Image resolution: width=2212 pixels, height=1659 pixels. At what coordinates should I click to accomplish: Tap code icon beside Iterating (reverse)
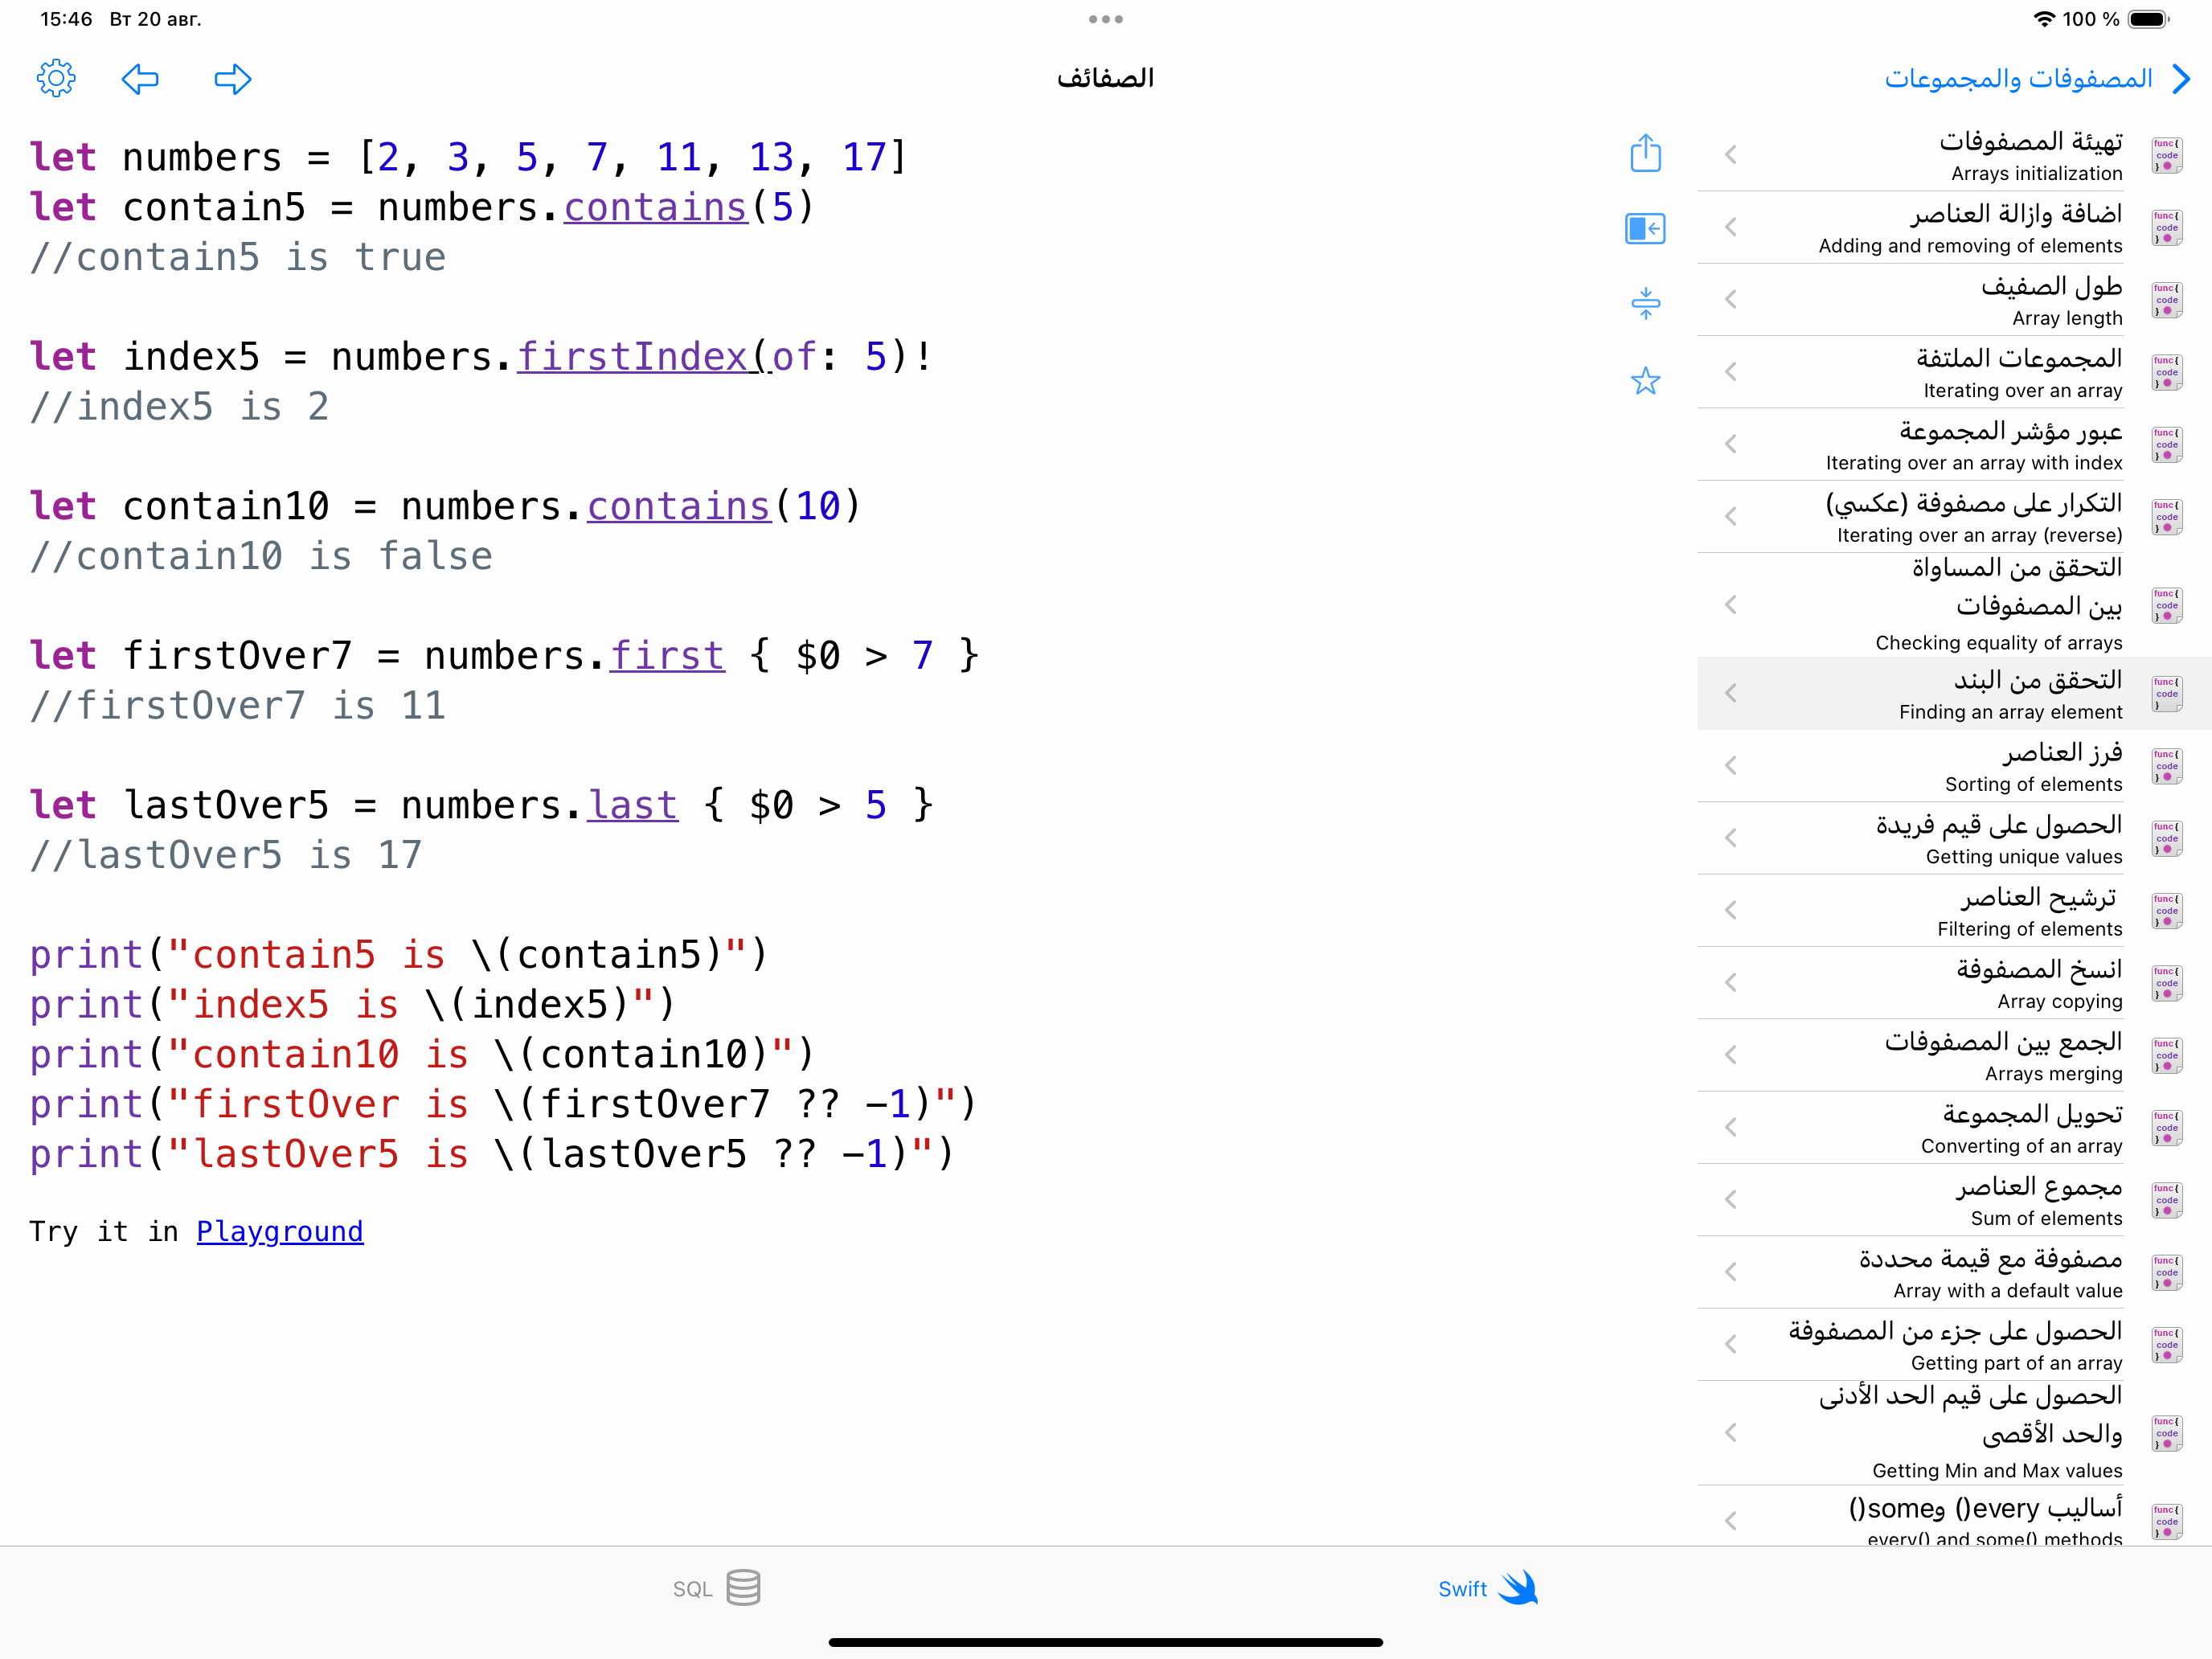[2166, 516]
